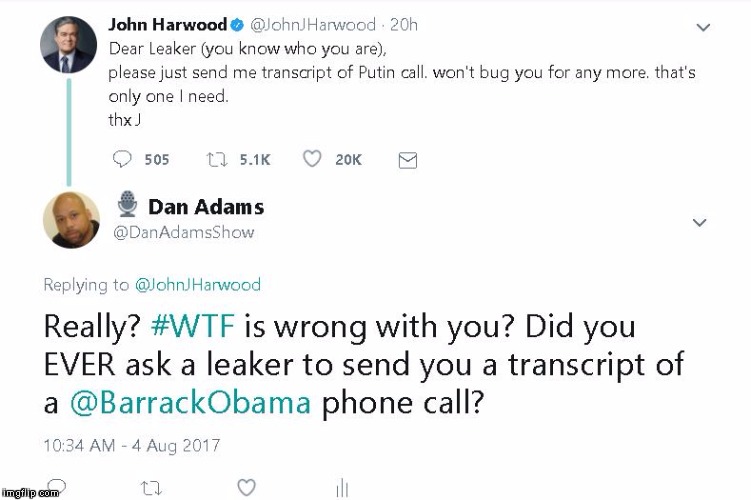Send John Harwood's tweet via direct message
The width and height of the screenshot is (751, 500).
408,160
